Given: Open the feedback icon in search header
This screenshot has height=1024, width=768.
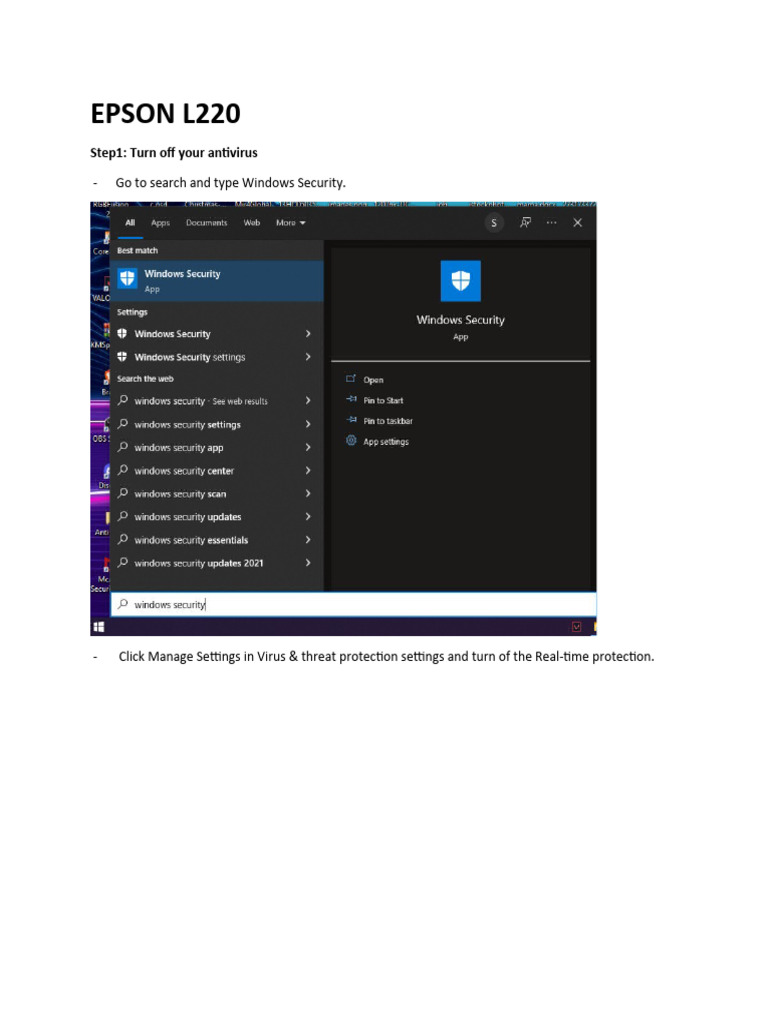Looking at the screenshot, I should [x=525, y=223].
